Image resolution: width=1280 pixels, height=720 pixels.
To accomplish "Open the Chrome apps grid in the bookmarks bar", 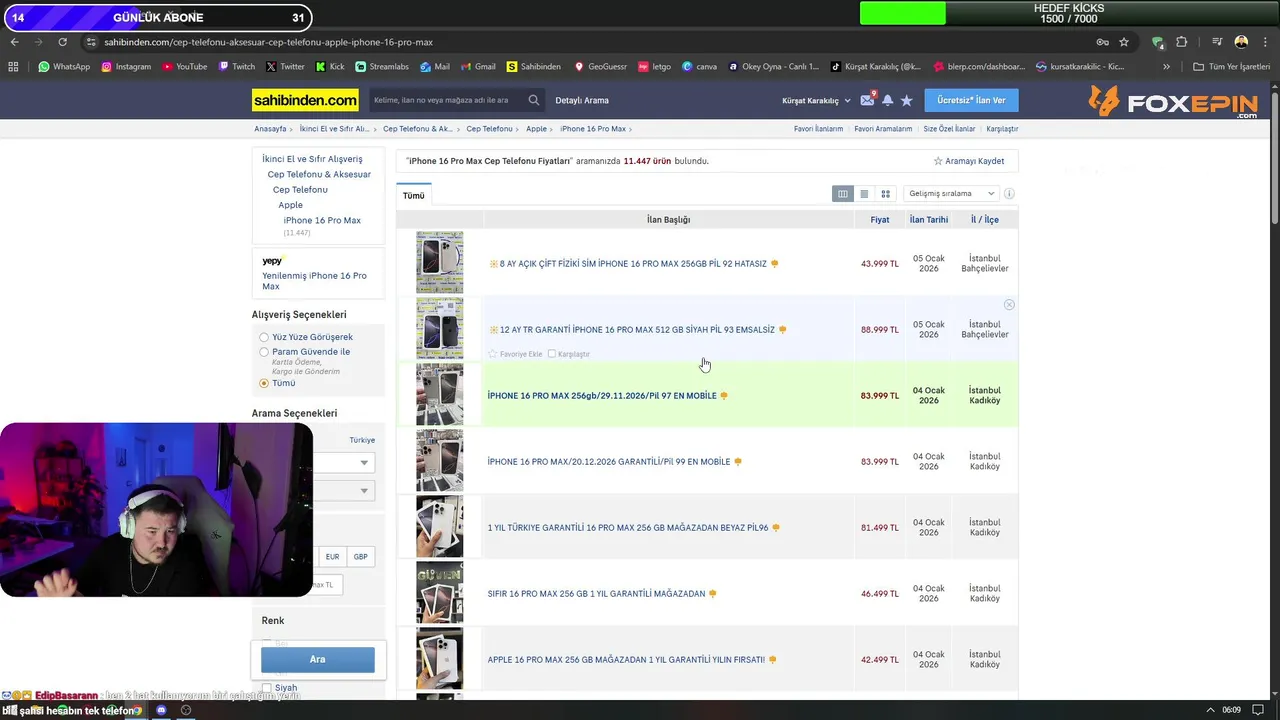I will click(13, 67).
